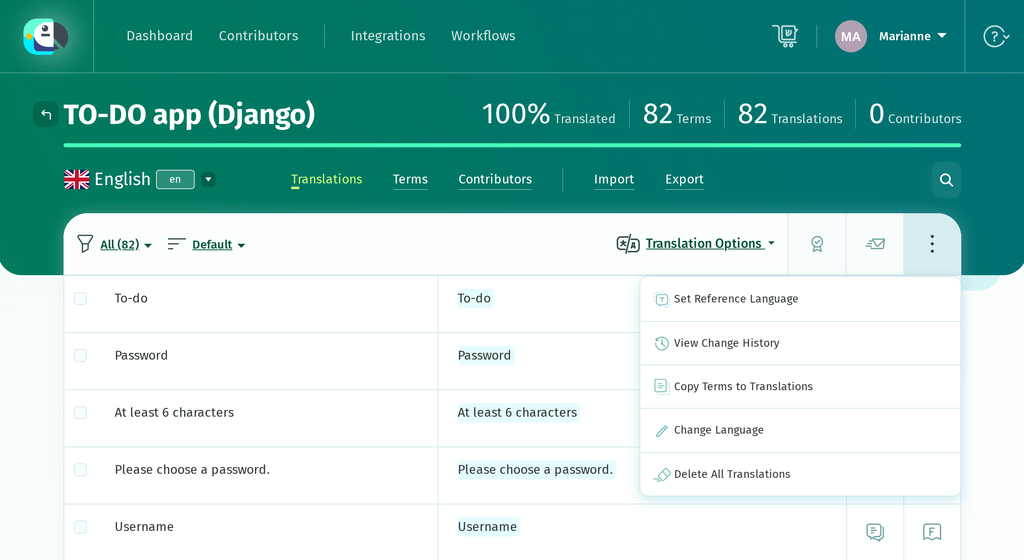Click the search magnifier icon

pos(946,179)
